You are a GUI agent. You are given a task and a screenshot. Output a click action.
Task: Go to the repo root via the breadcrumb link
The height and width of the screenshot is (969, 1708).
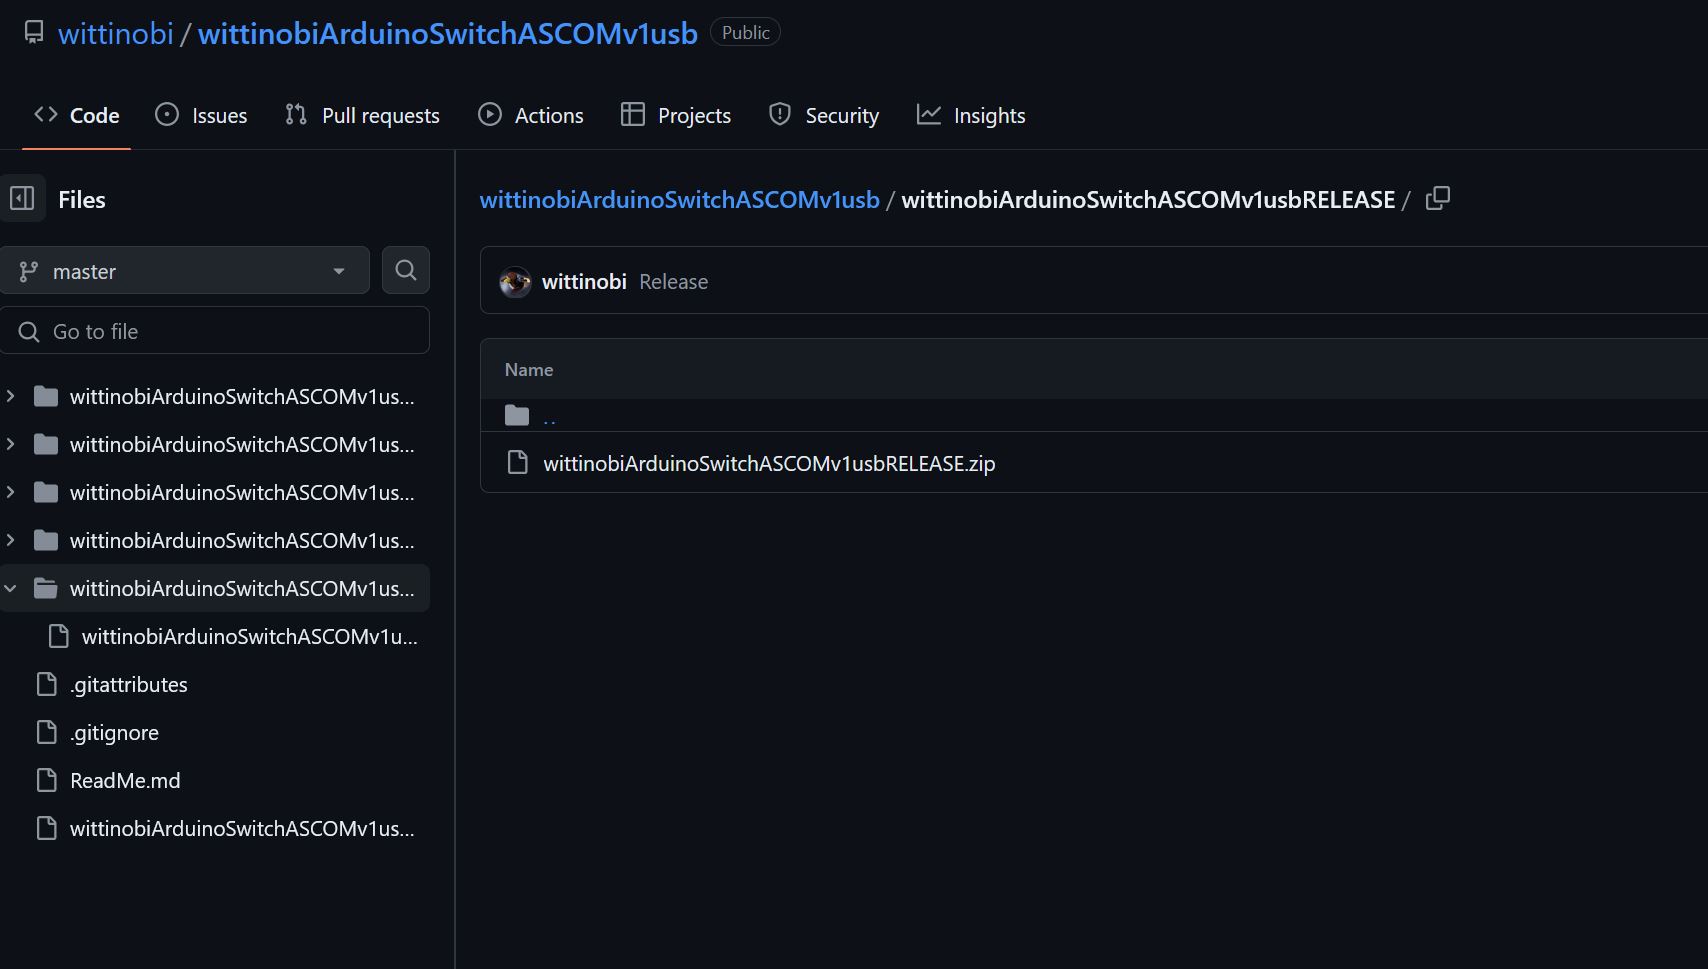(680, 199)
